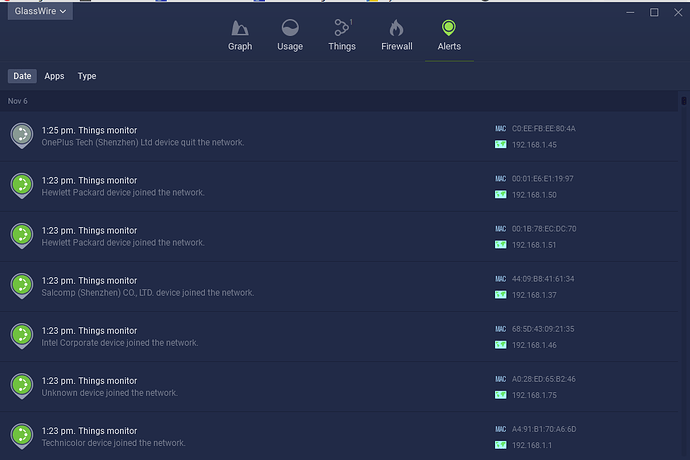Group alerts by Apps
The image size is (690, 460).
click(54, 76)
